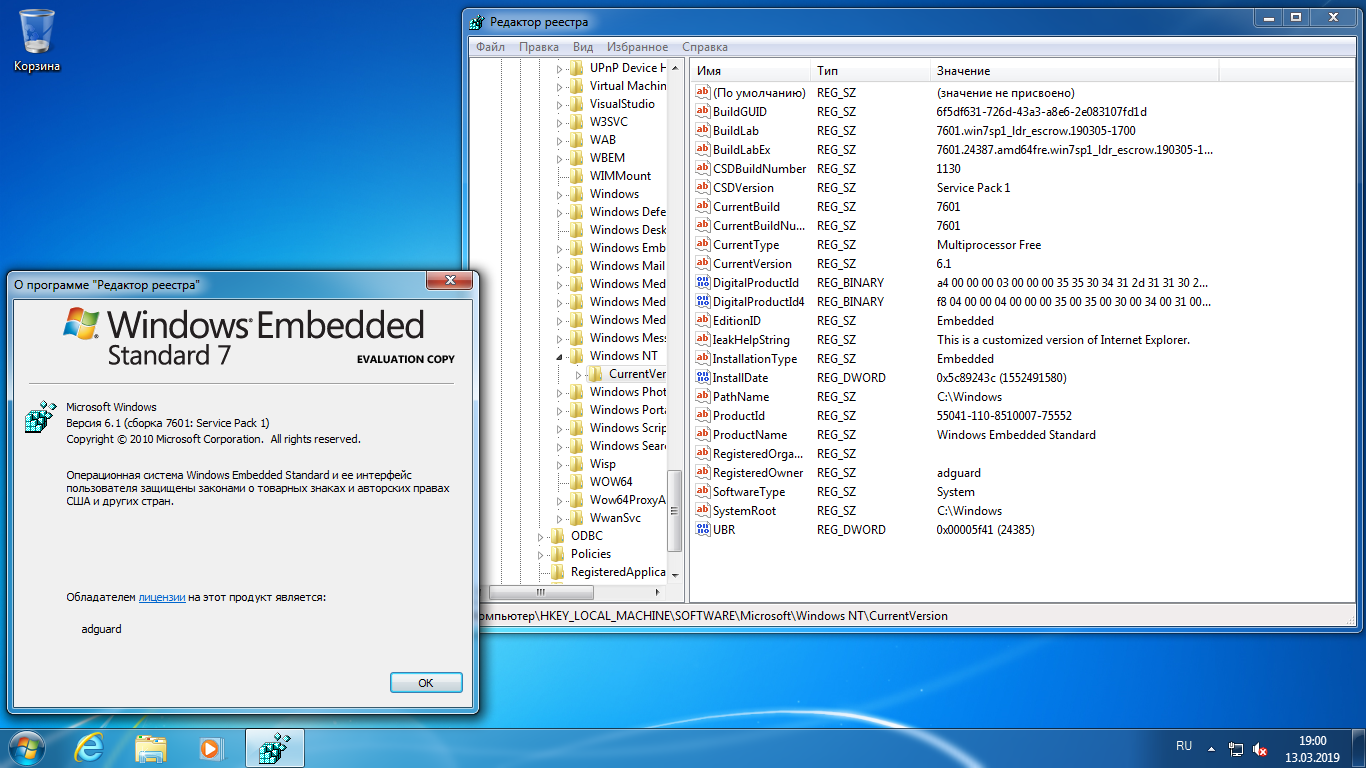Select Registry Editor taskbar button
1366x768 pixels.
[274, 747]
